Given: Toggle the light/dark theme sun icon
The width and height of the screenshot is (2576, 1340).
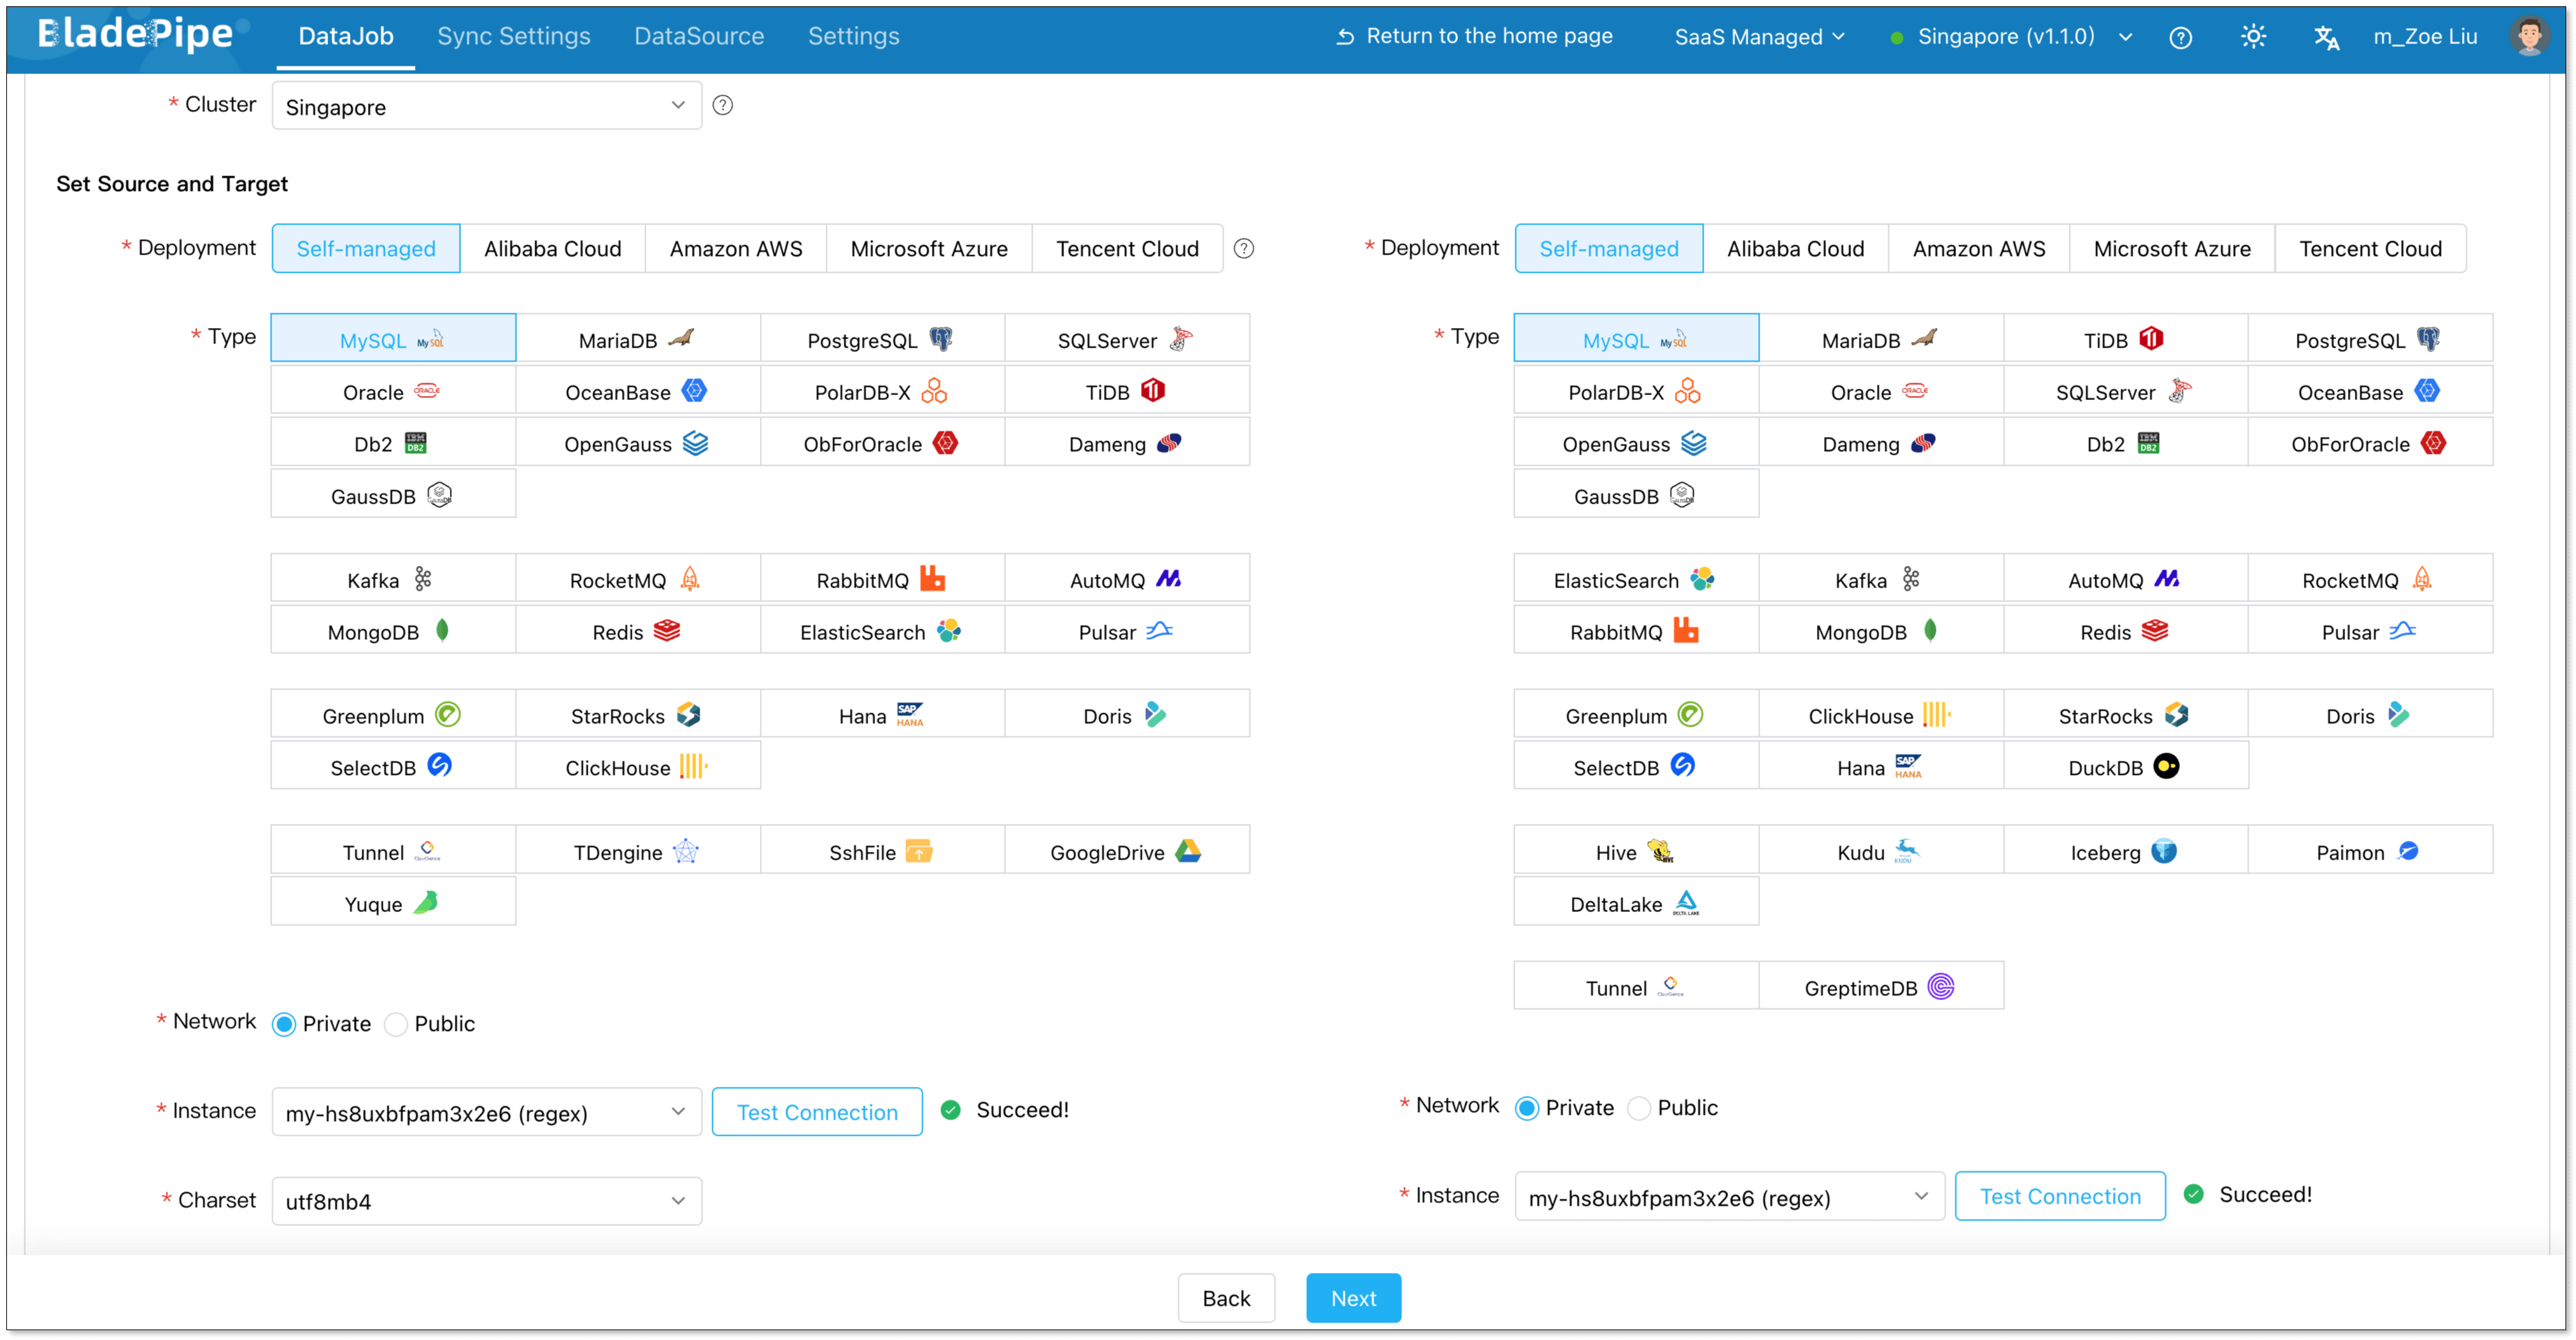Looking at the screenshot, I should (x=2253, y=37).
